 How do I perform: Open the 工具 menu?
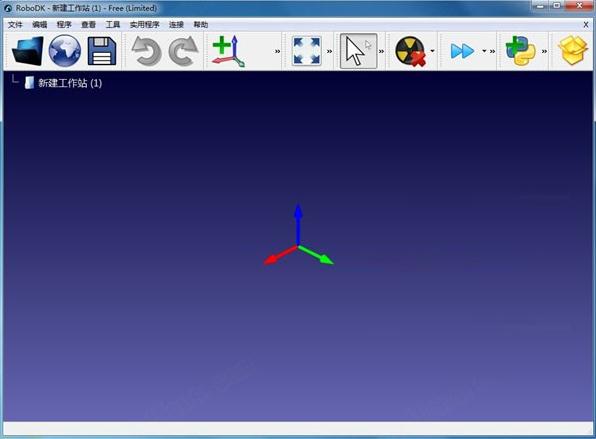click(x=113, y=25)
